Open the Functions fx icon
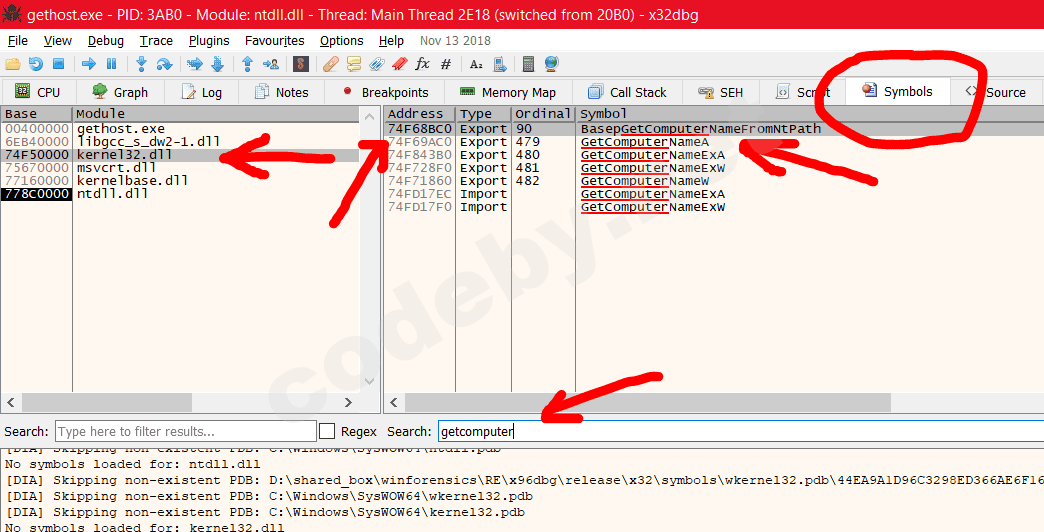 [422, 64]
